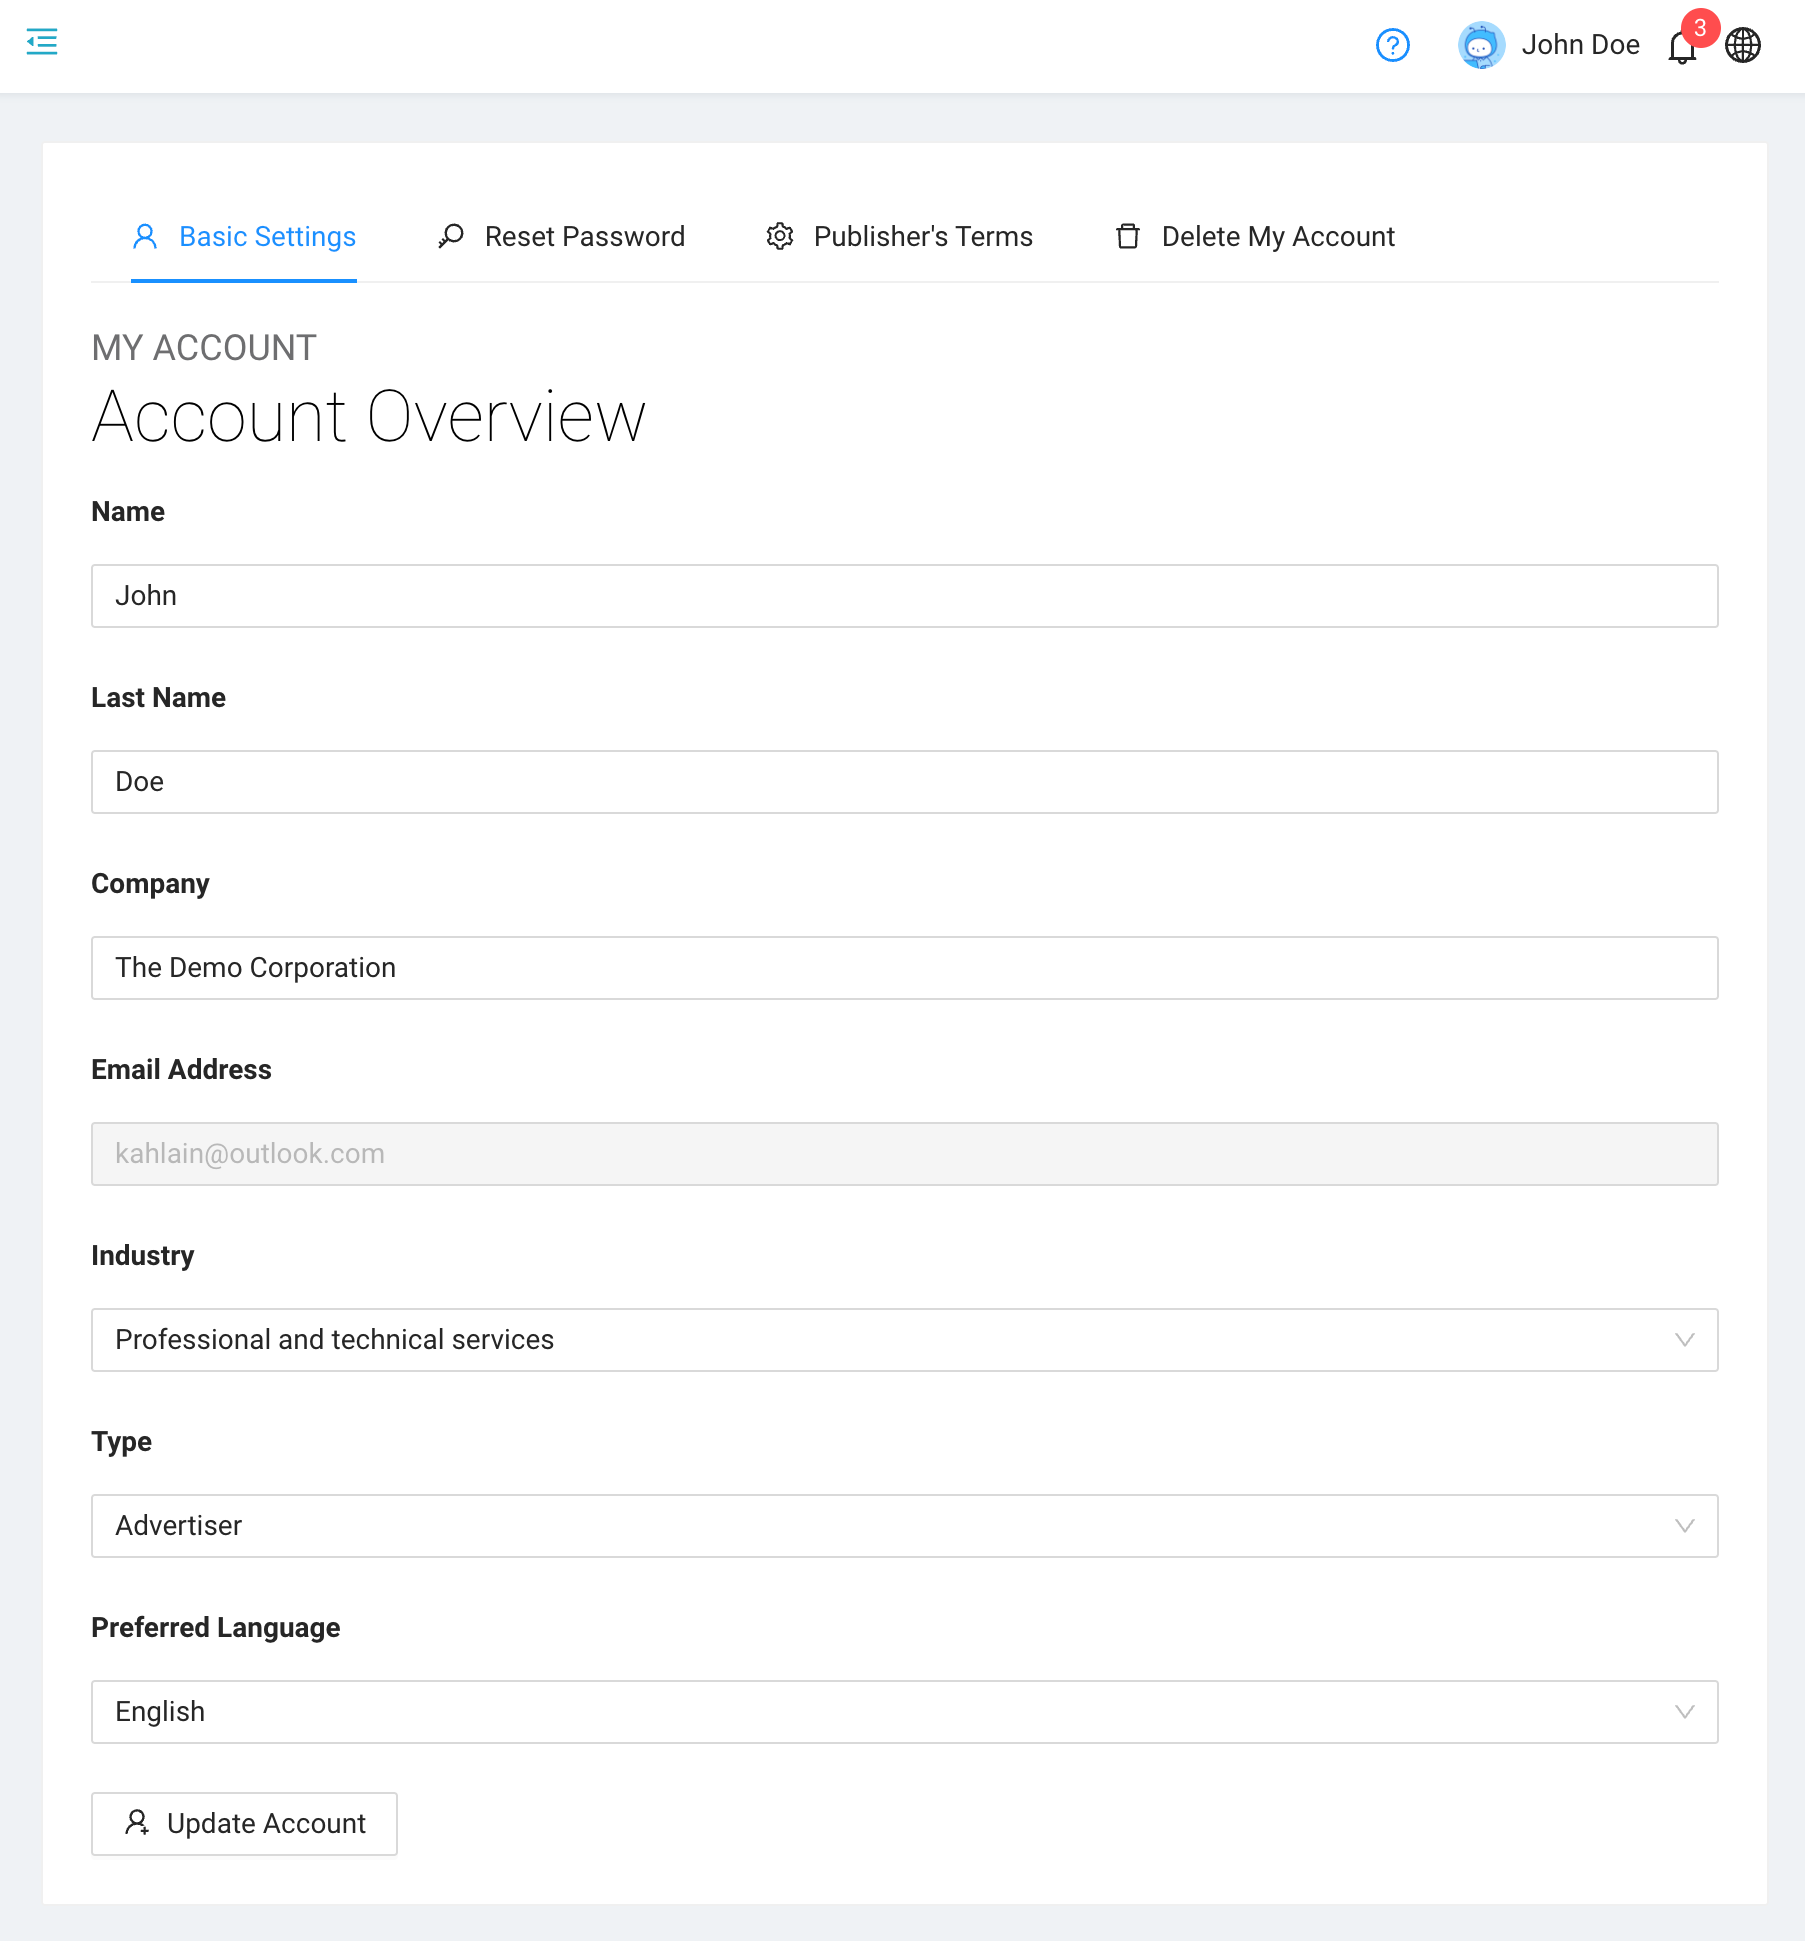Open the Preferred Language dropdown

(x=904, y=1712)
